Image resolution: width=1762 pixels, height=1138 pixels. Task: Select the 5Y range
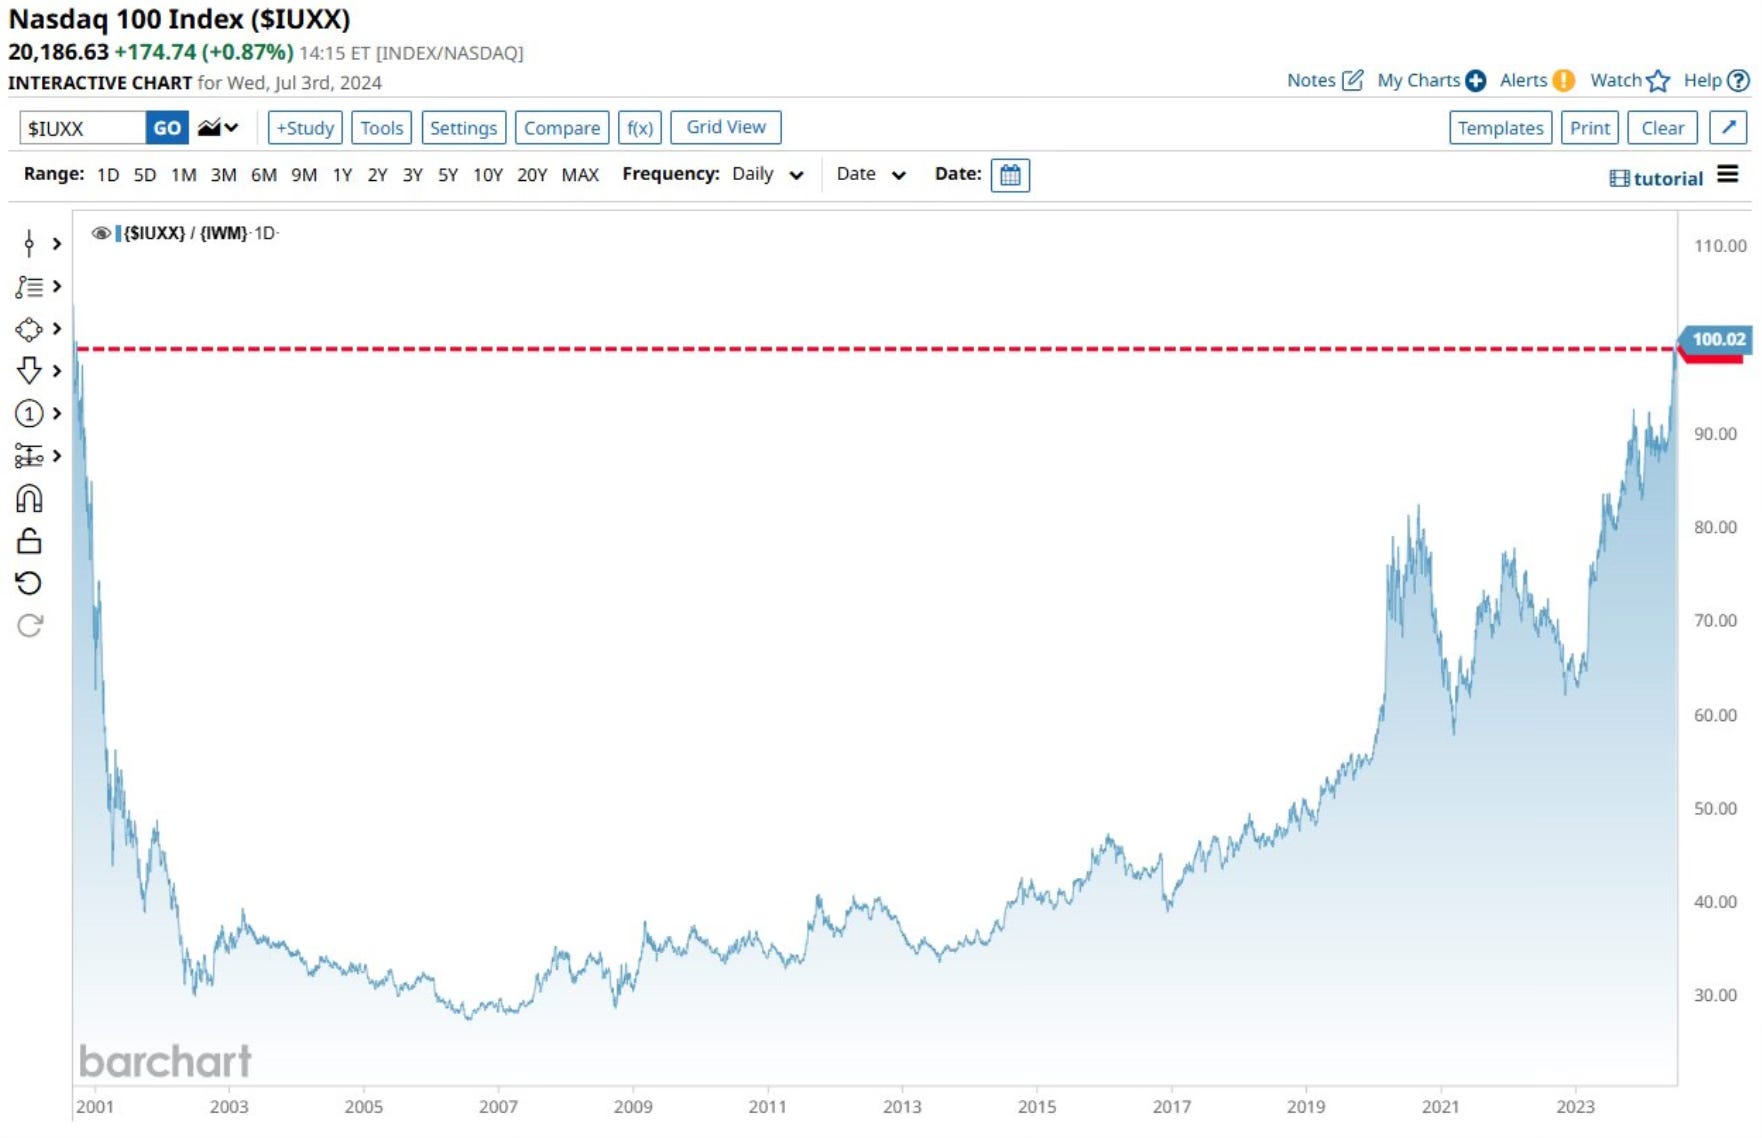448,175
